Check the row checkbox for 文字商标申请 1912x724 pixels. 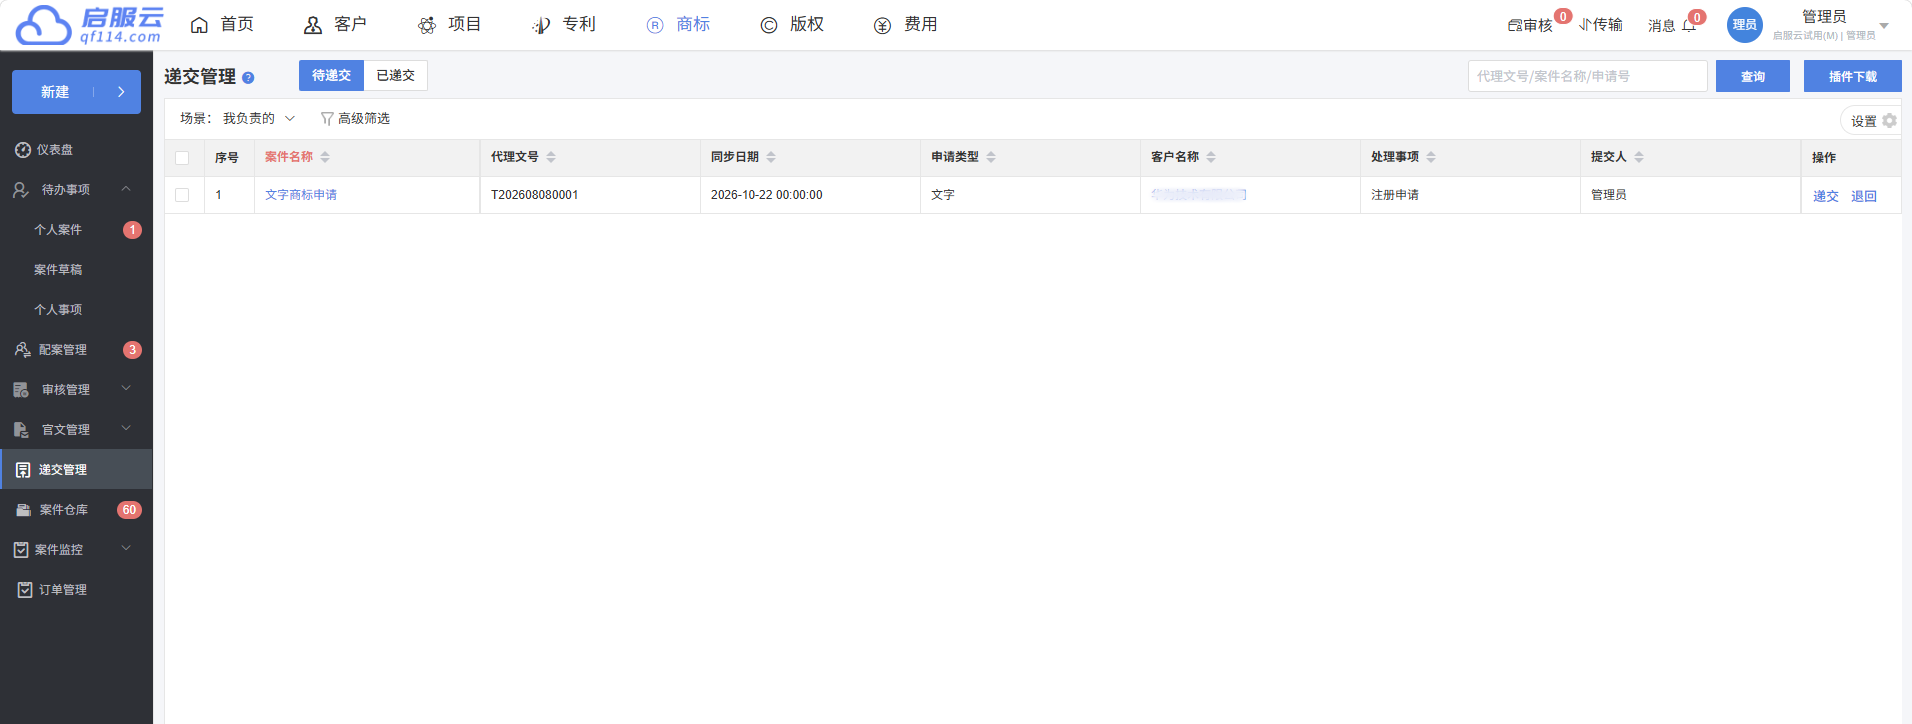pyautogui.click(x=182, y=195)
